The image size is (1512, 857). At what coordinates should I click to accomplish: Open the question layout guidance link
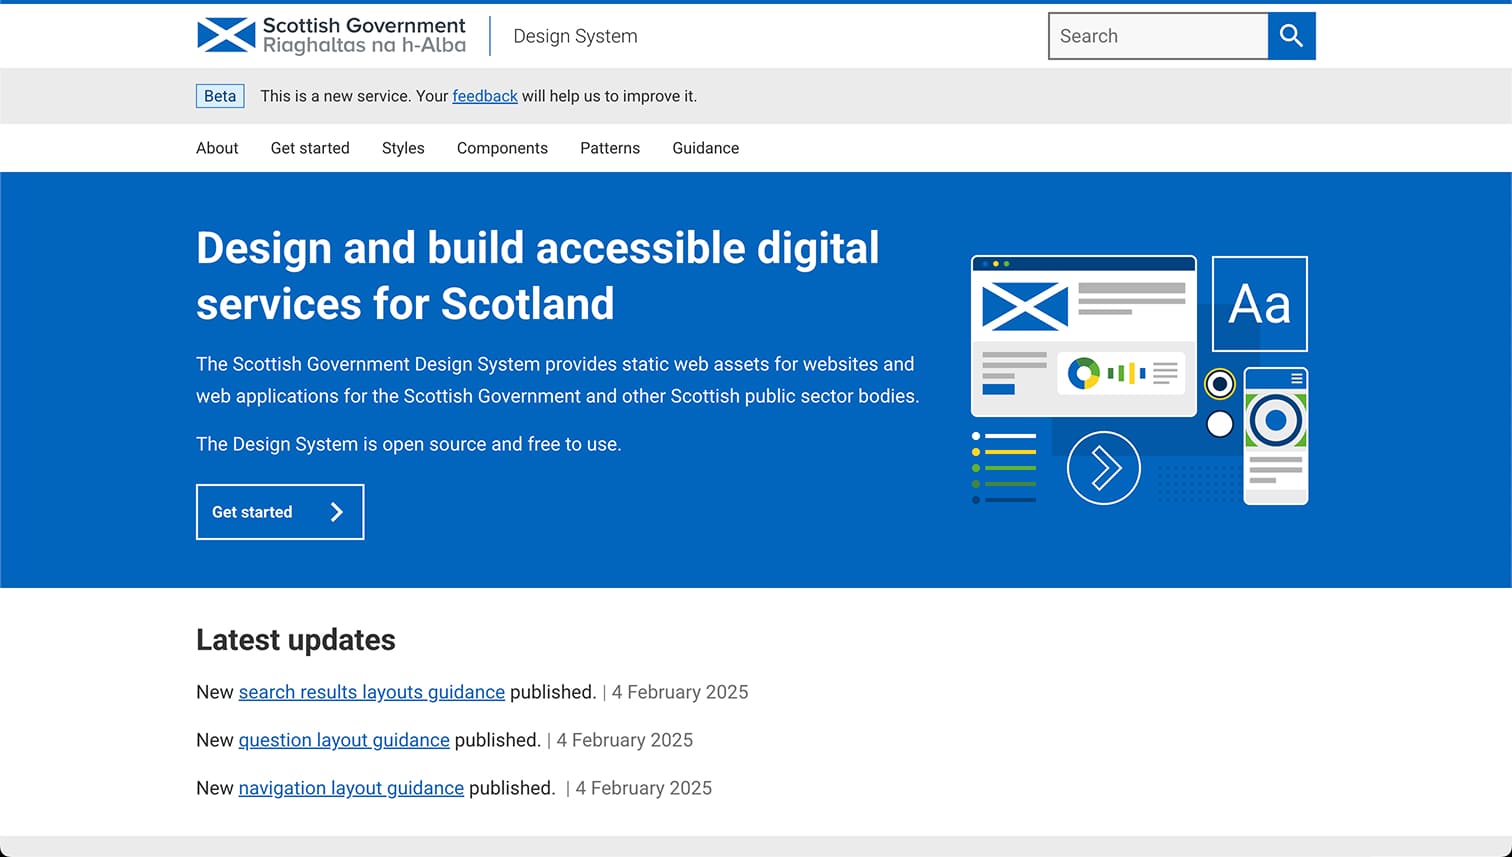(344, 740)
